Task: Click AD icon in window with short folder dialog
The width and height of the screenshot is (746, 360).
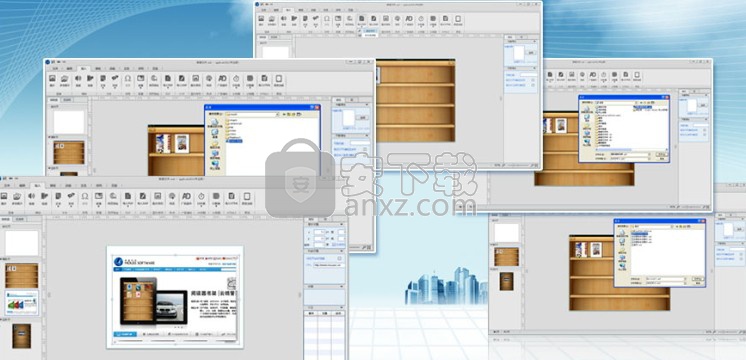Action: tap(222, 78)
